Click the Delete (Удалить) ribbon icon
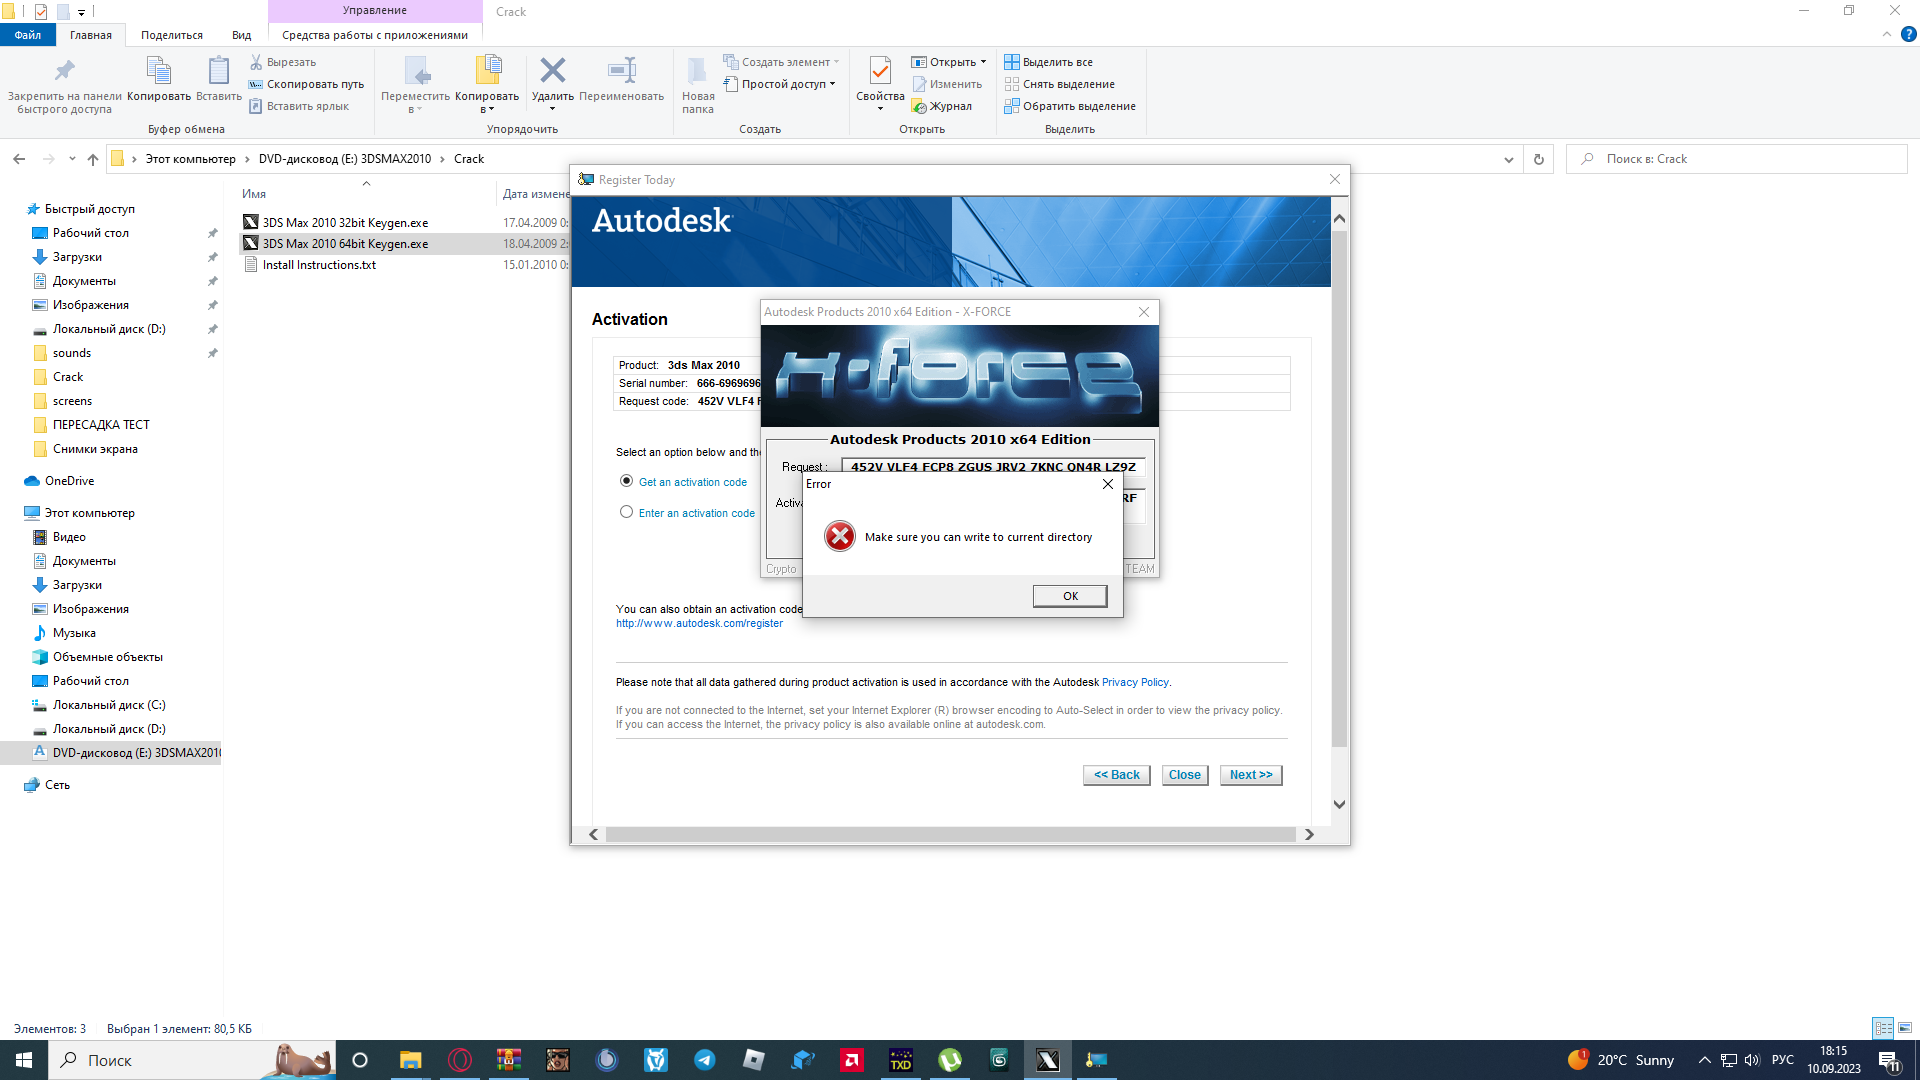1920x1080 pixels. click(x=552, y=72)
